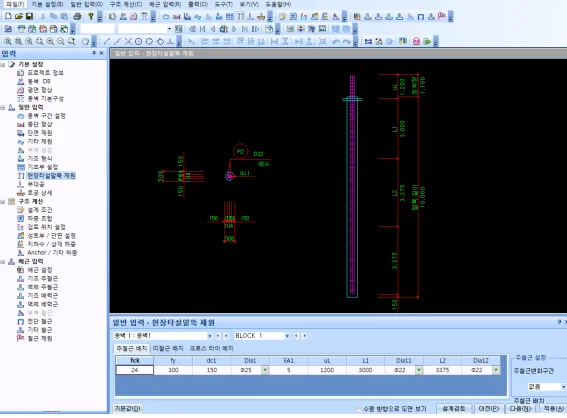Select the X cross drawing tool
This screenshot has width=567, height=418.
(x=128, y=41)
